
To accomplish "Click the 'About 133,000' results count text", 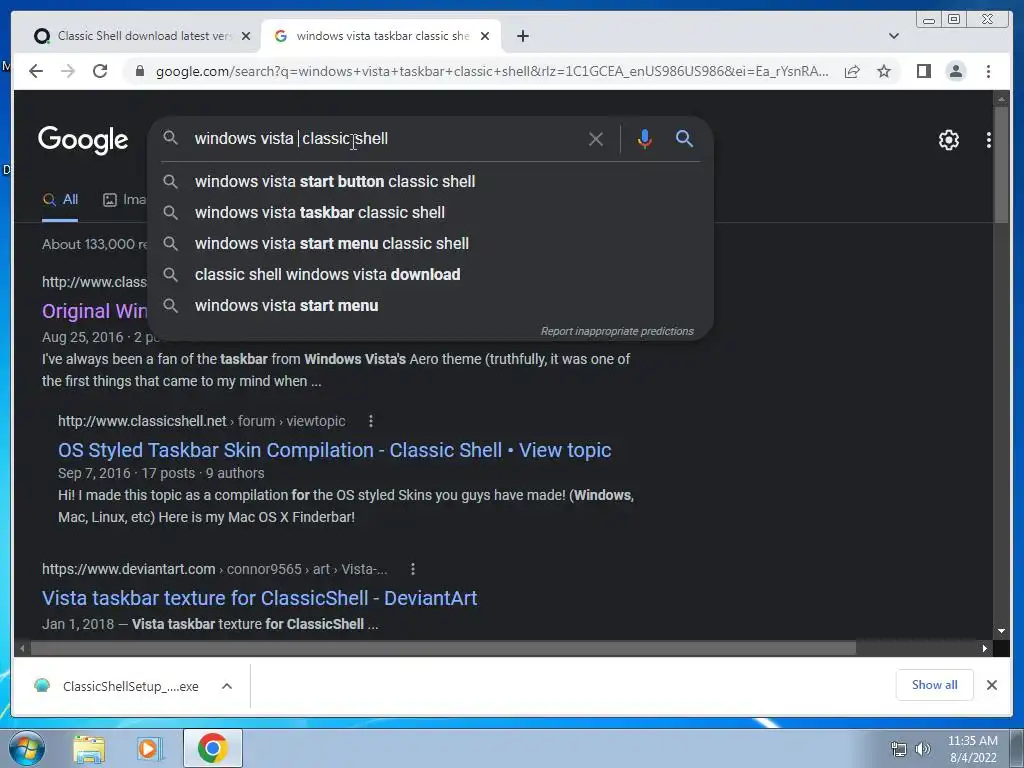I will pyautogui.click(x=95, y=244).
